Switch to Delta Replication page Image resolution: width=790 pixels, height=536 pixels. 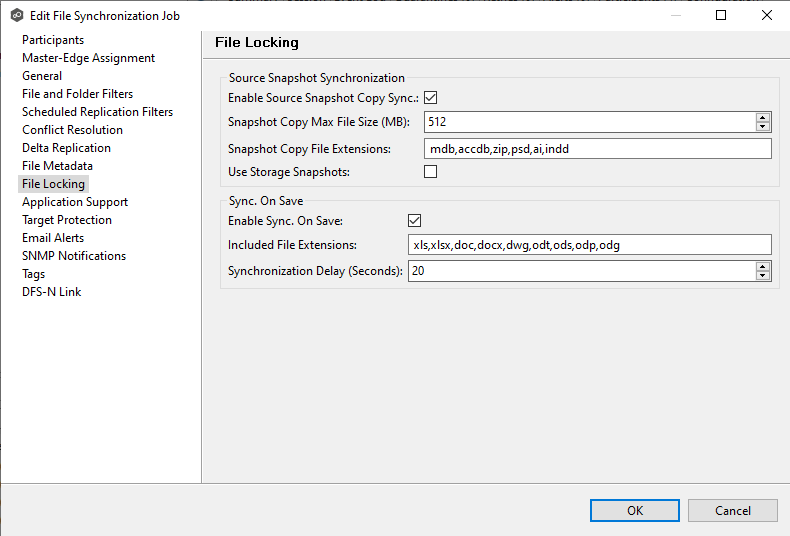(66, 148)
